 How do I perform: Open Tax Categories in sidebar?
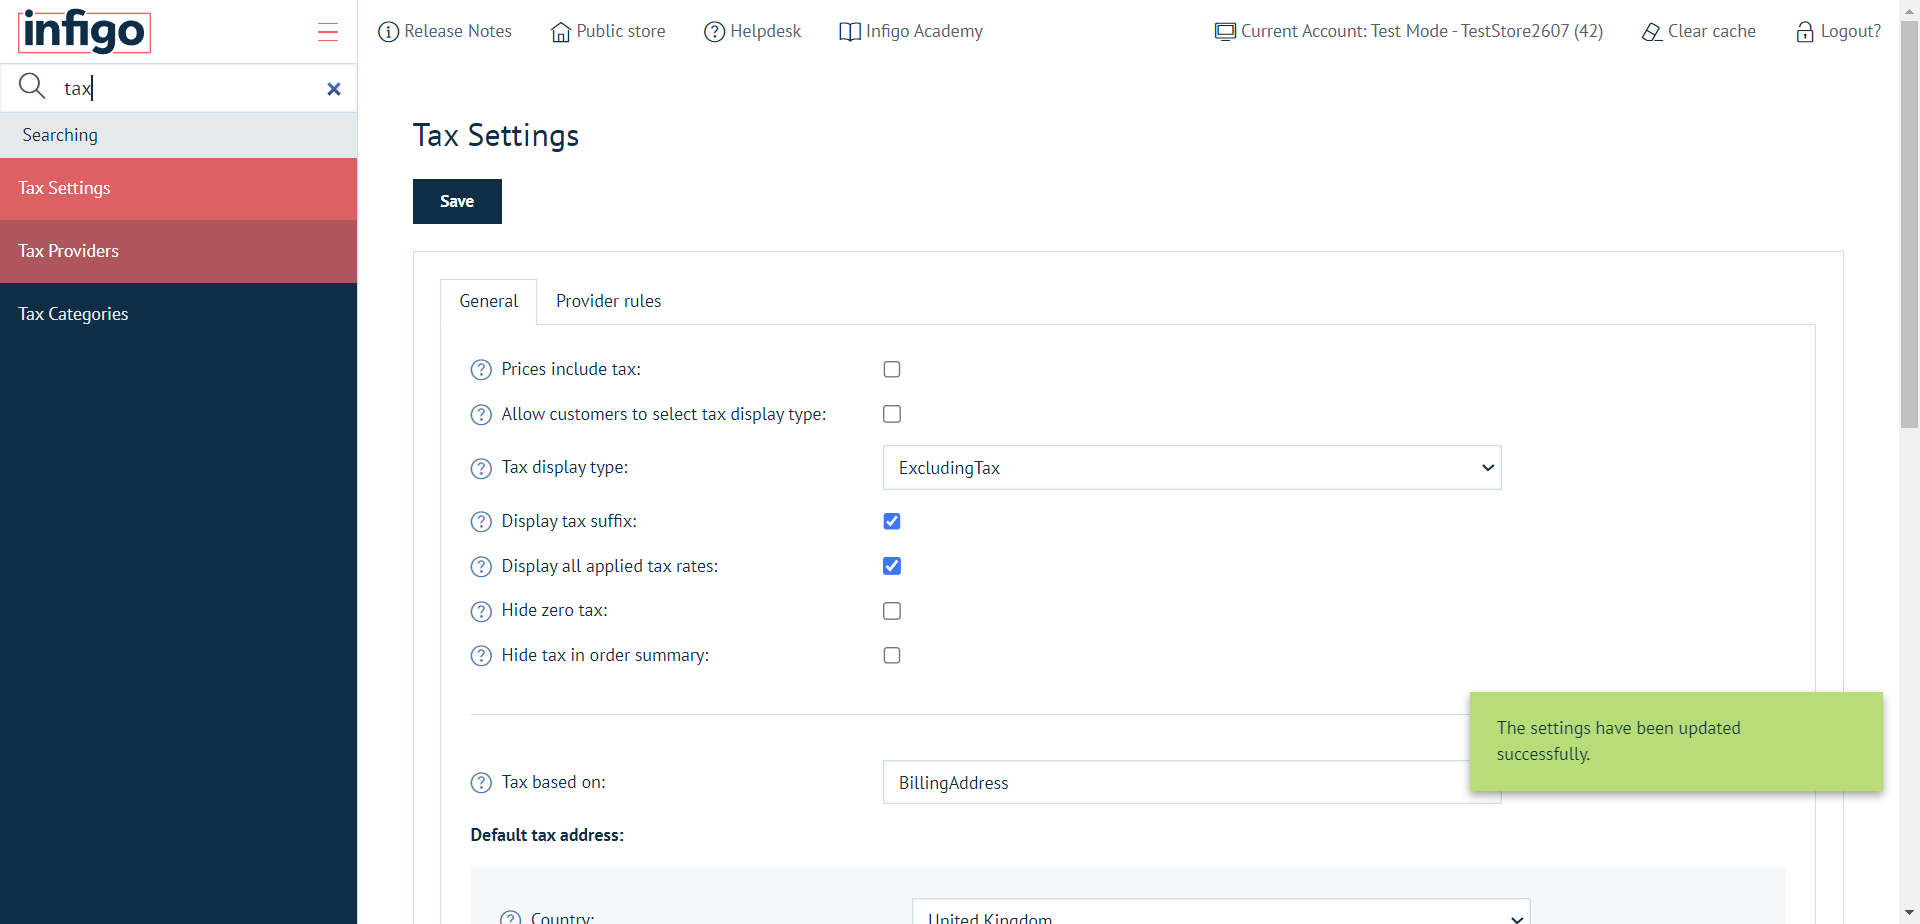click(x=178, y=314)
